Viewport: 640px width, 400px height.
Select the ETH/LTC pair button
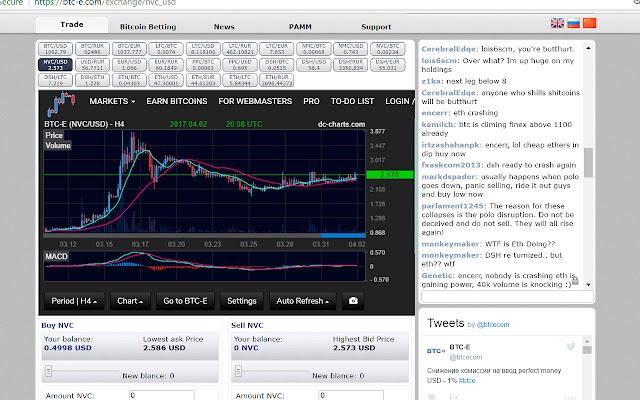pos(240,80)
